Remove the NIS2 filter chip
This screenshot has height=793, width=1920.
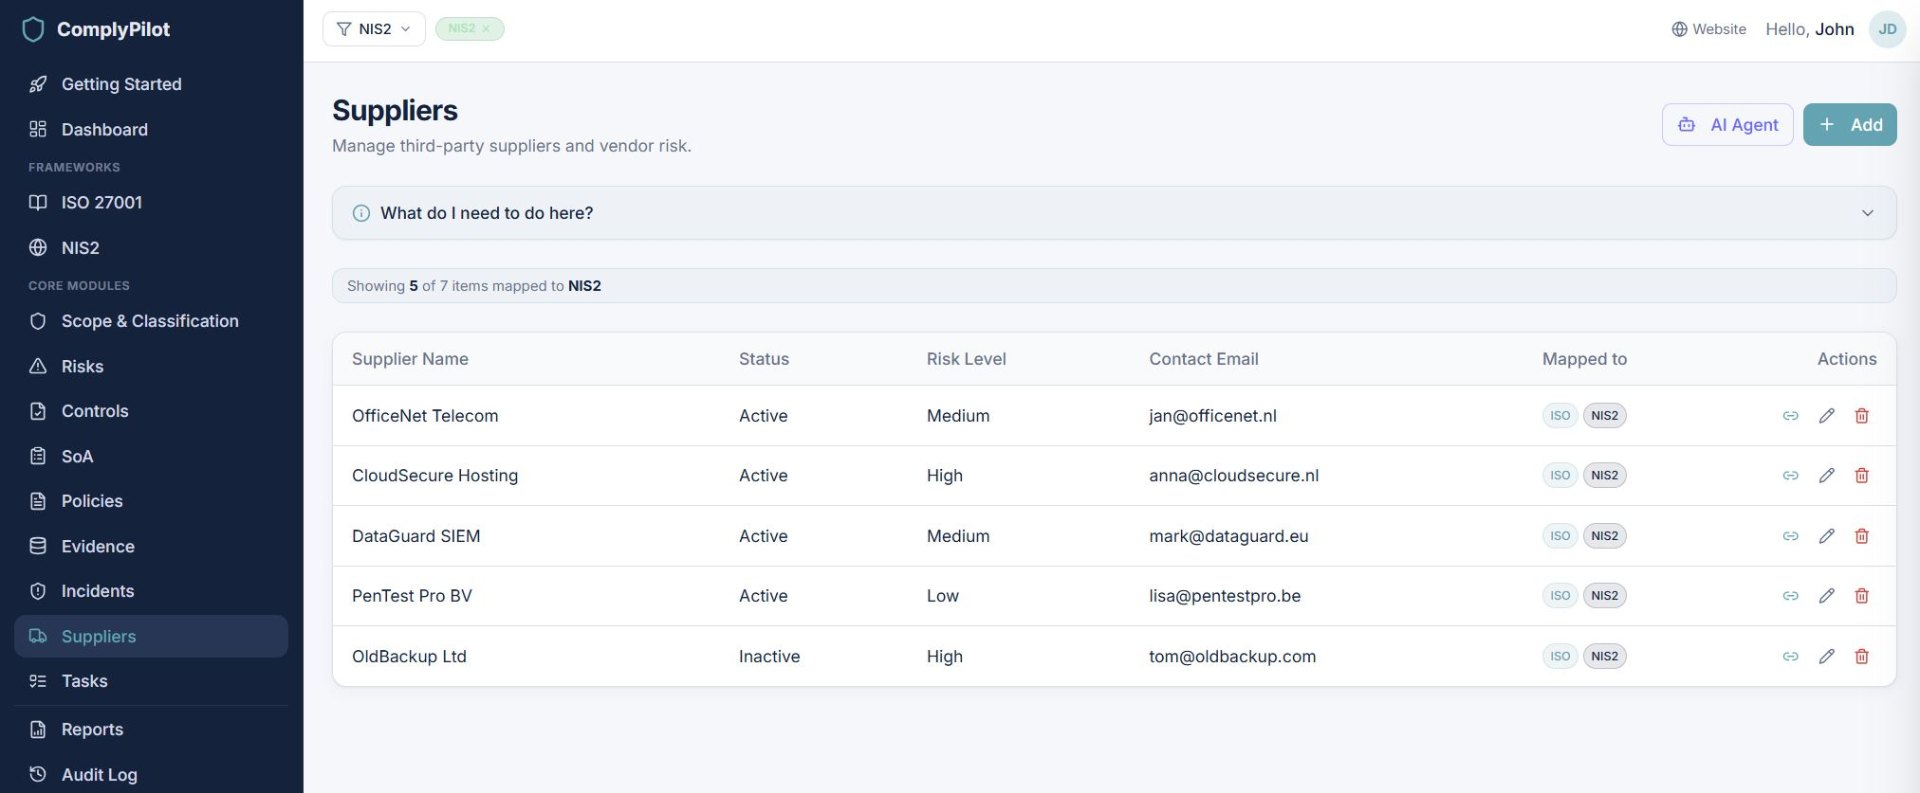tap(486, 29)
